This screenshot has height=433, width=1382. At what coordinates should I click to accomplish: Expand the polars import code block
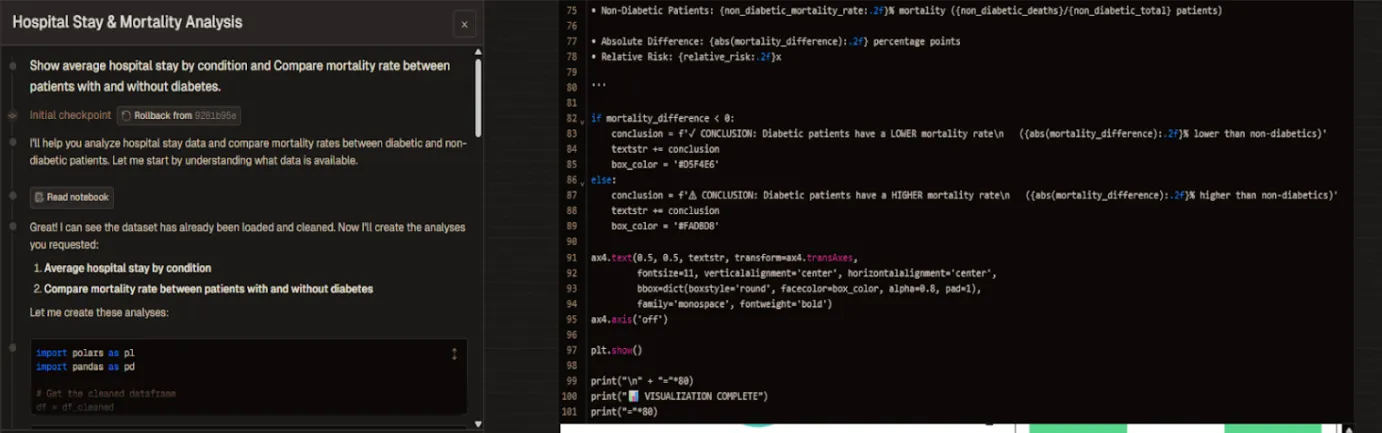[454, 354]
